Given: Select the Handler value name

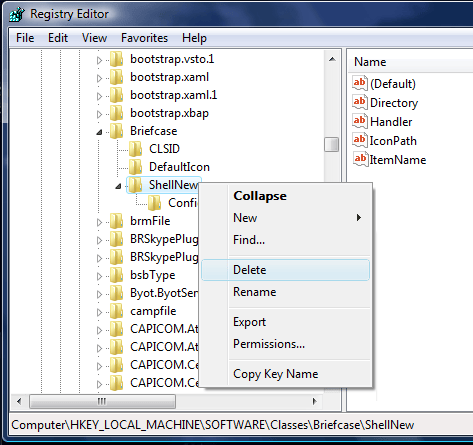Looking at the screenshot, I should pos(391,122).
